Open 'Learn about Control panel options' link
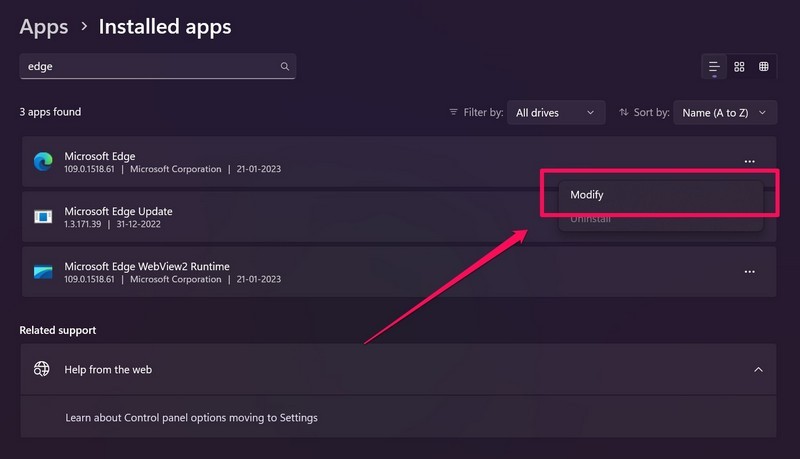Image resolution: width=800 pixels, height=459 pixels. click(x=191, y=417)
